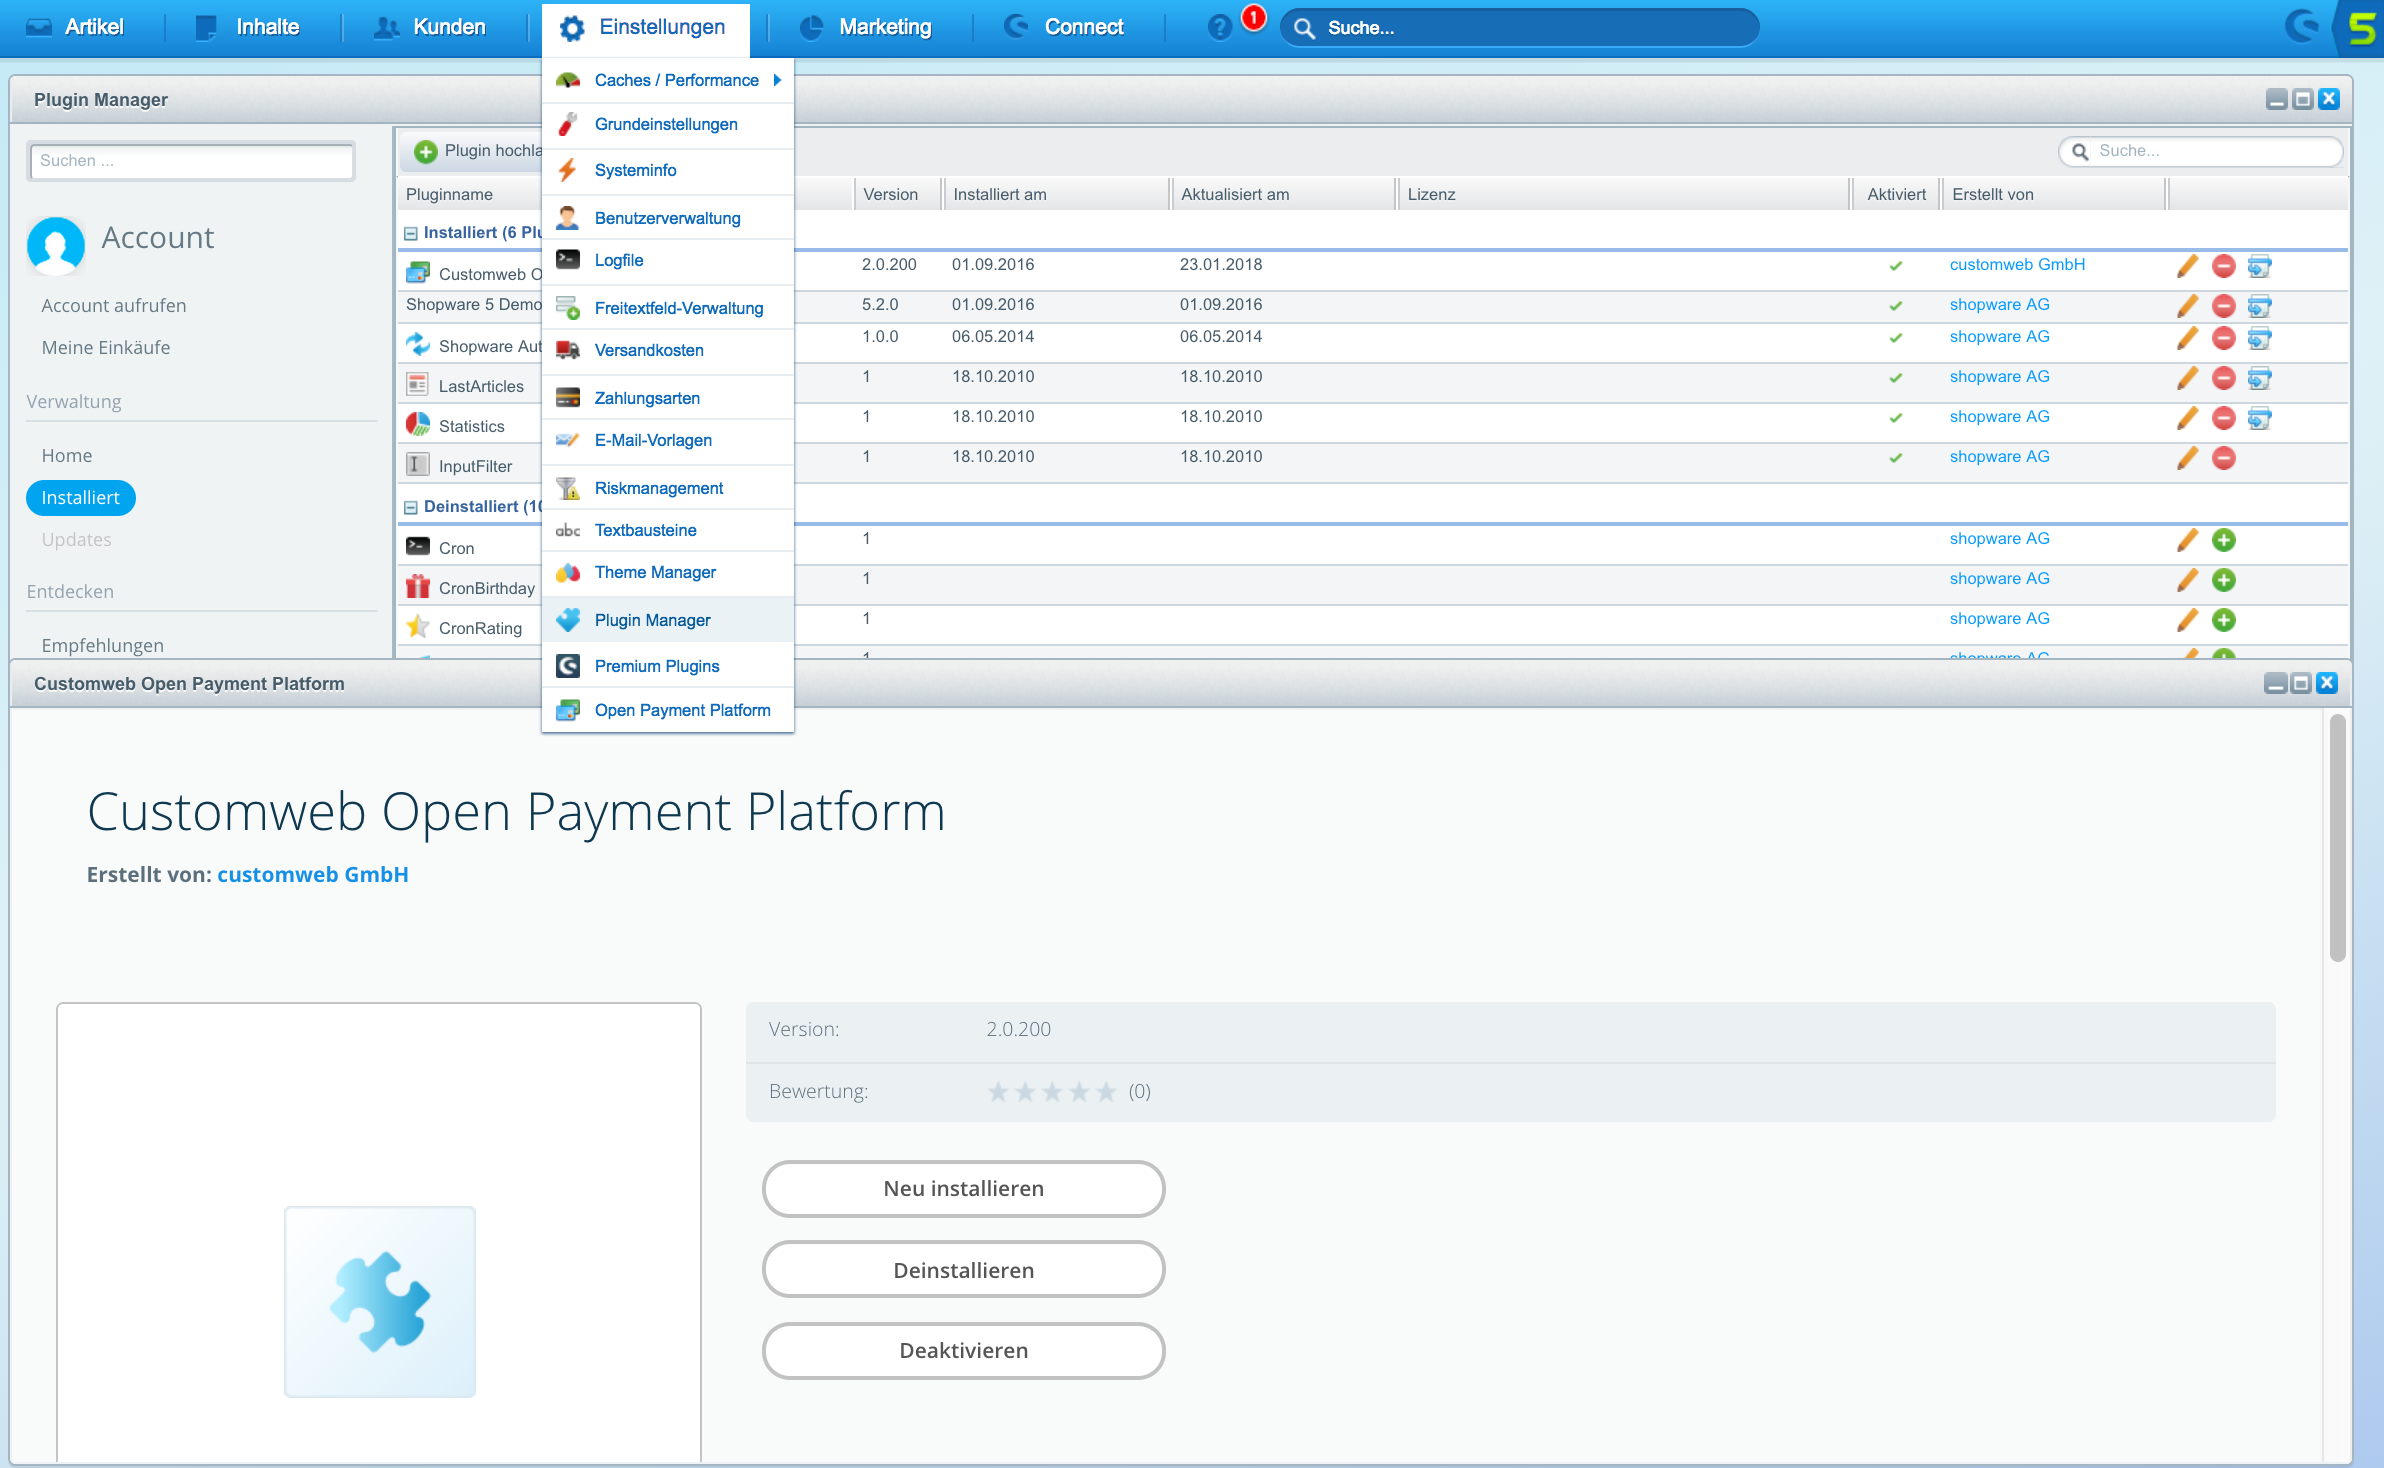Open the Systeminfo menu entry
The height and width of the screenshot is (1468, 2384).
[x=668, y=170]
